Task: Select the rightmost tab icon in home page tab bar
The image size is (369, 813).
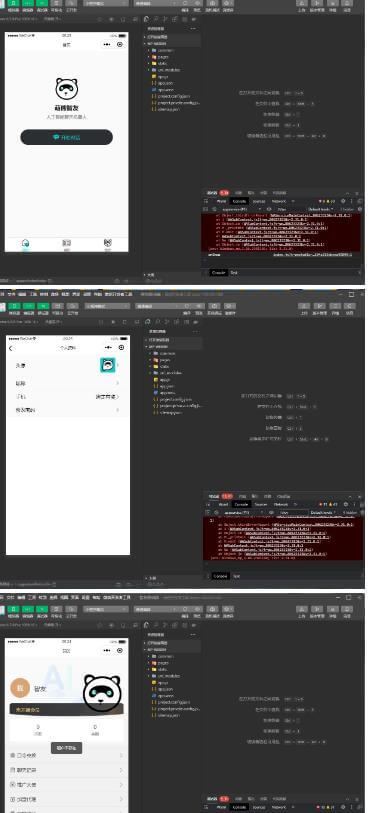Action: (x=107, y=243)
